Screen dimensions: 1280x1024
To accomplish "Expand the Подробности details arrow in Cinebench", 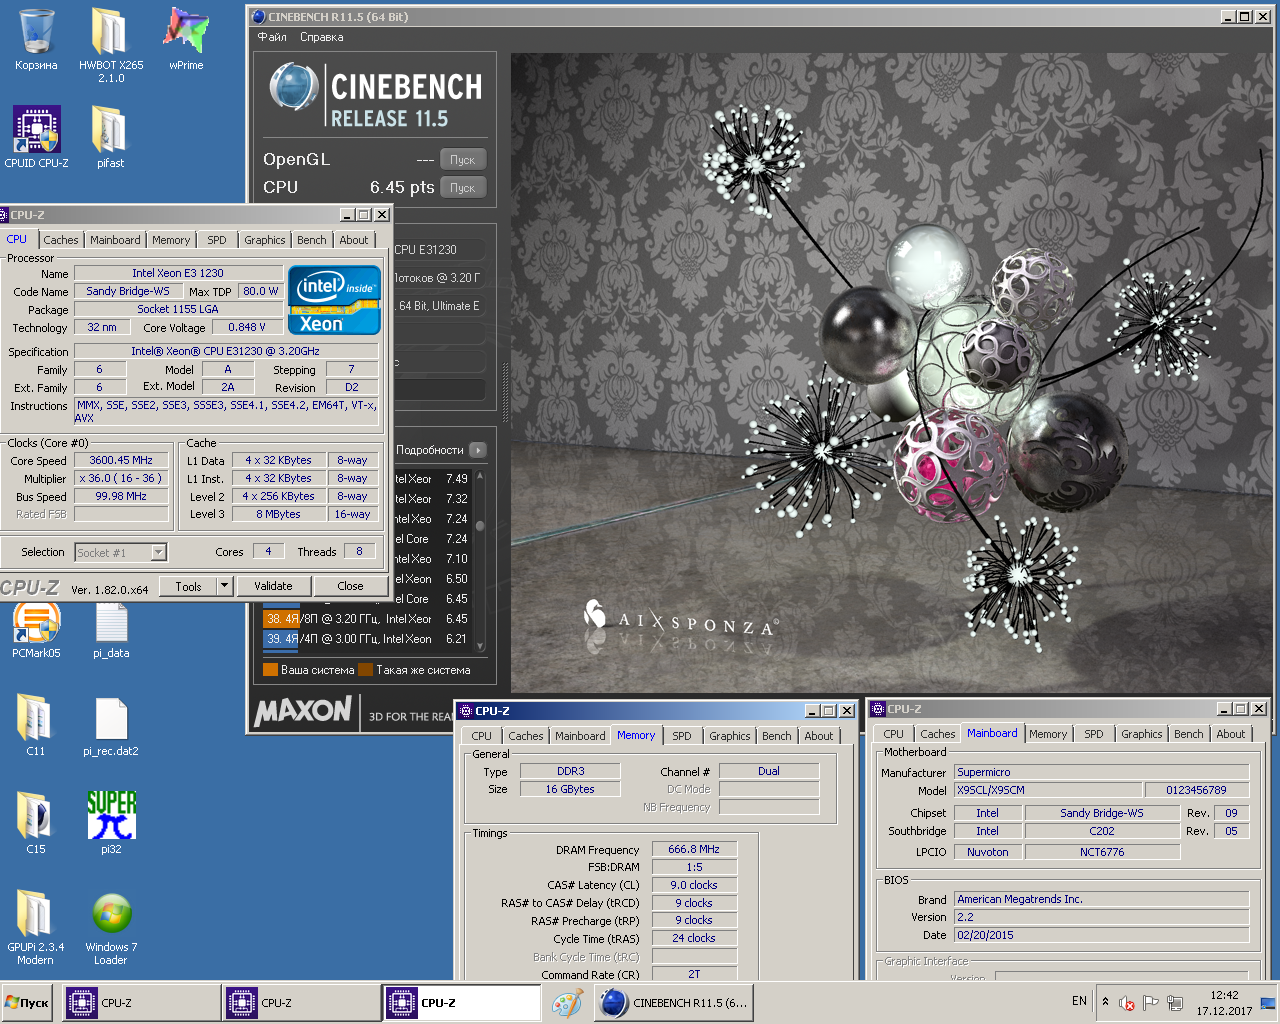I will tap(478, 450).
